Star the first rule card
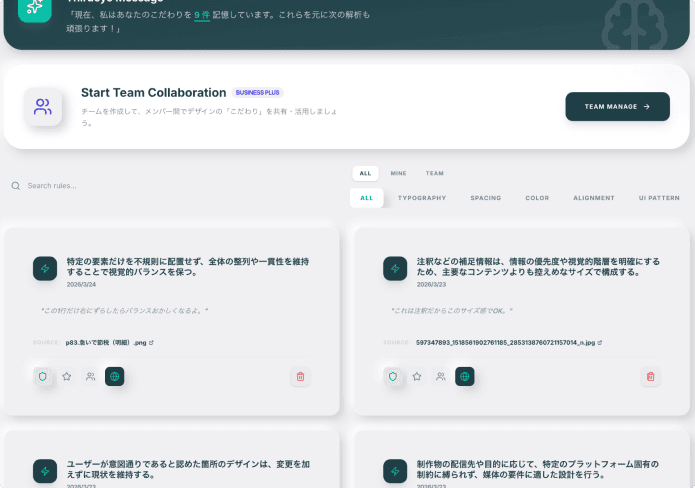This screenshot has width=695, height=488. pos(67,376)
